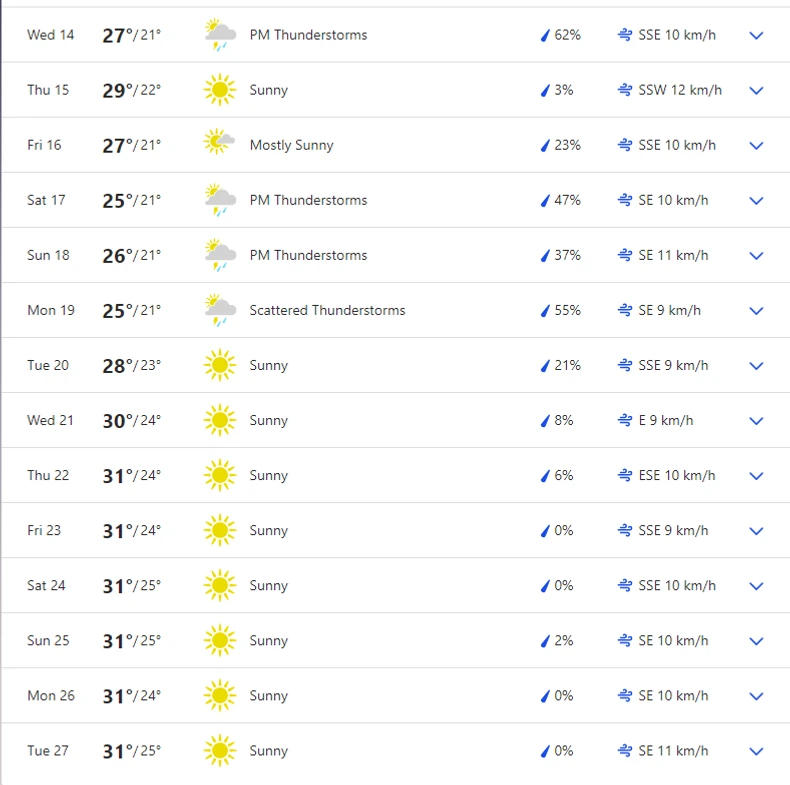Expand the Fri 16 row chevron
This screenshot has width=790, height=785.
[756, 145]
